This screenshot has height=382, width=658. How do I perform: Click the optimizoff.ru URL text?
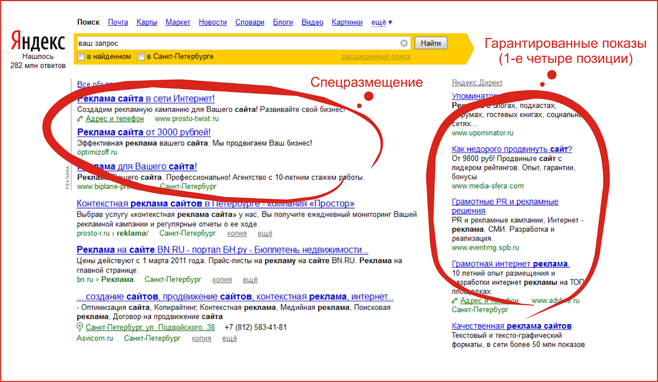[x=97, y=152]
